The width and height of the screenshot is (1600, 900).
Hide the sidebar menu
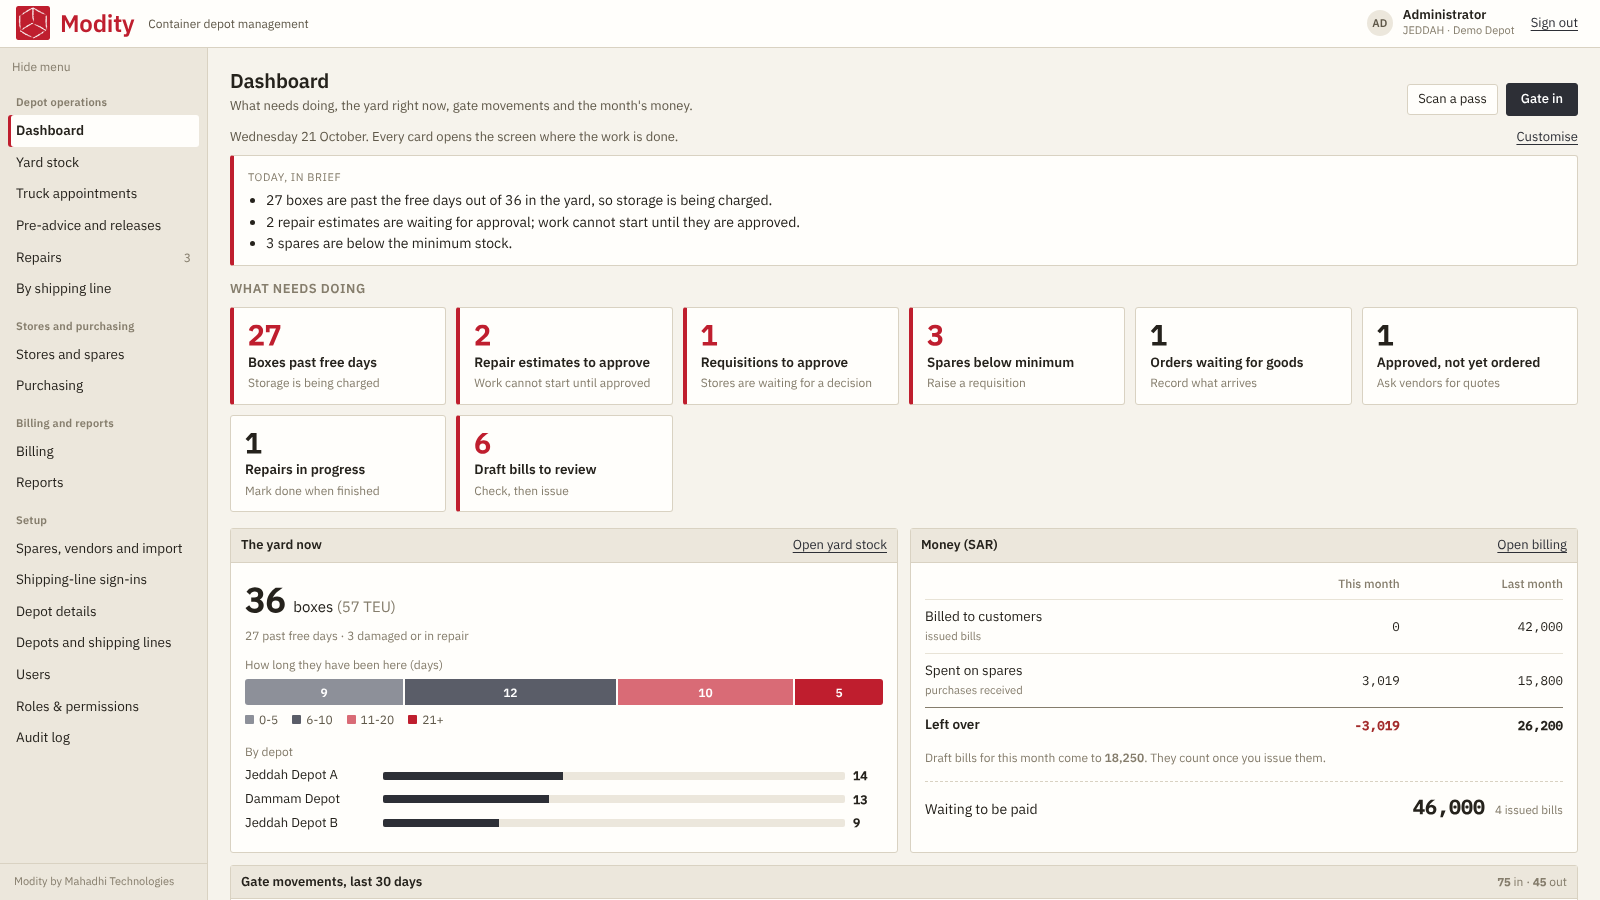(x=41, y=67)
